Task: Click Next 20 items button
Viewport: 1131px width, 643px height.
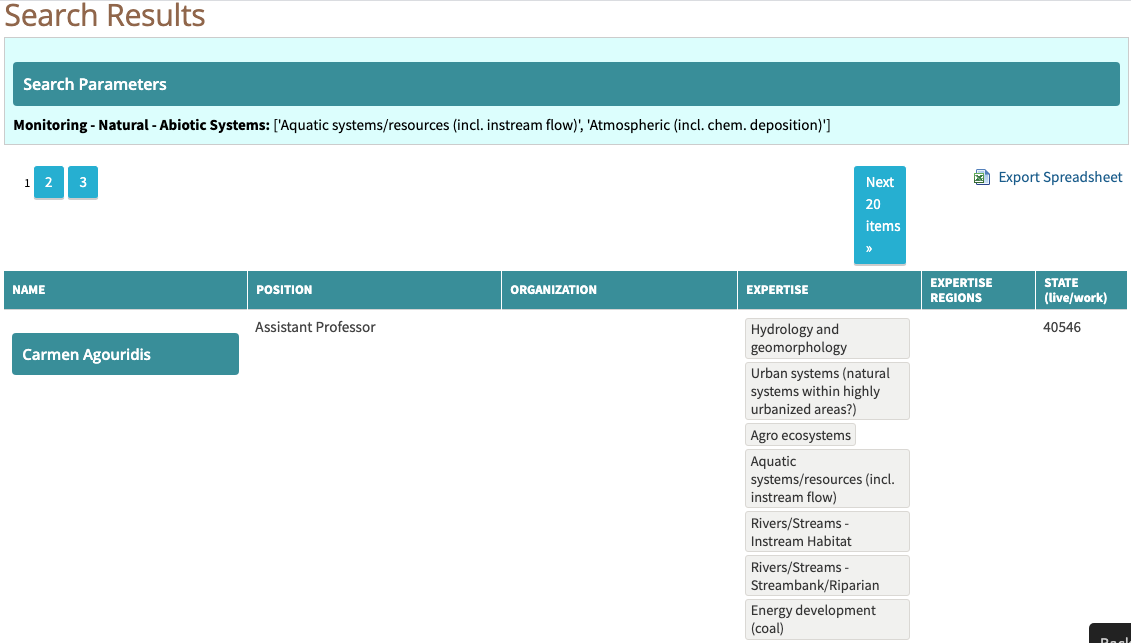Action: pyautogui.click(x=879, y=215)
